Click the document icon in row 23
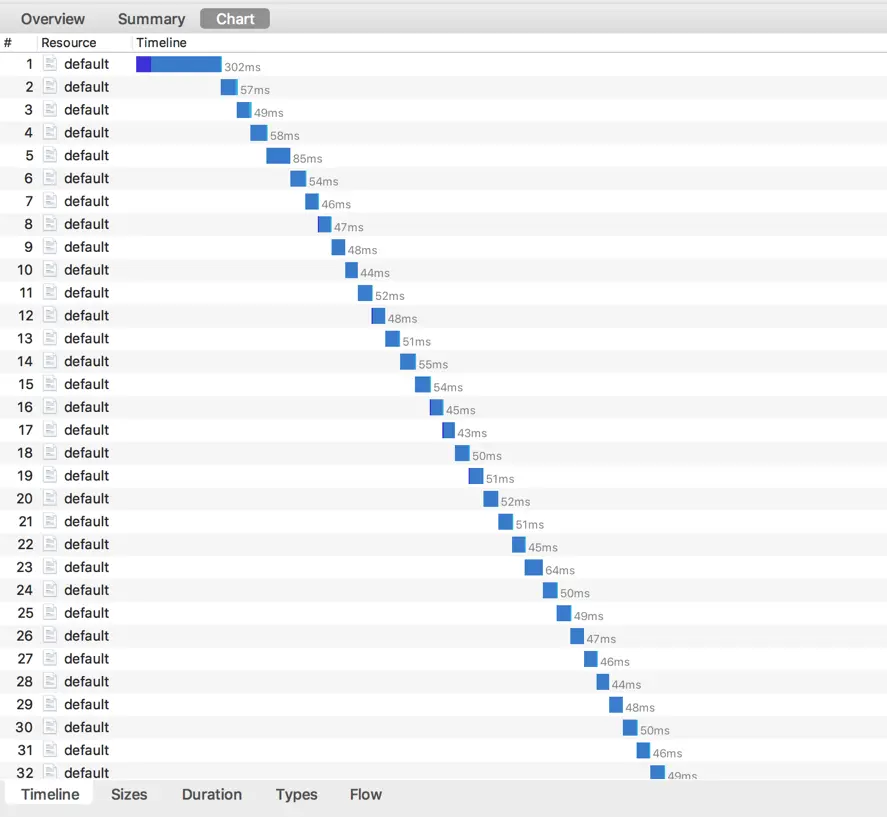 pos(50,566)
